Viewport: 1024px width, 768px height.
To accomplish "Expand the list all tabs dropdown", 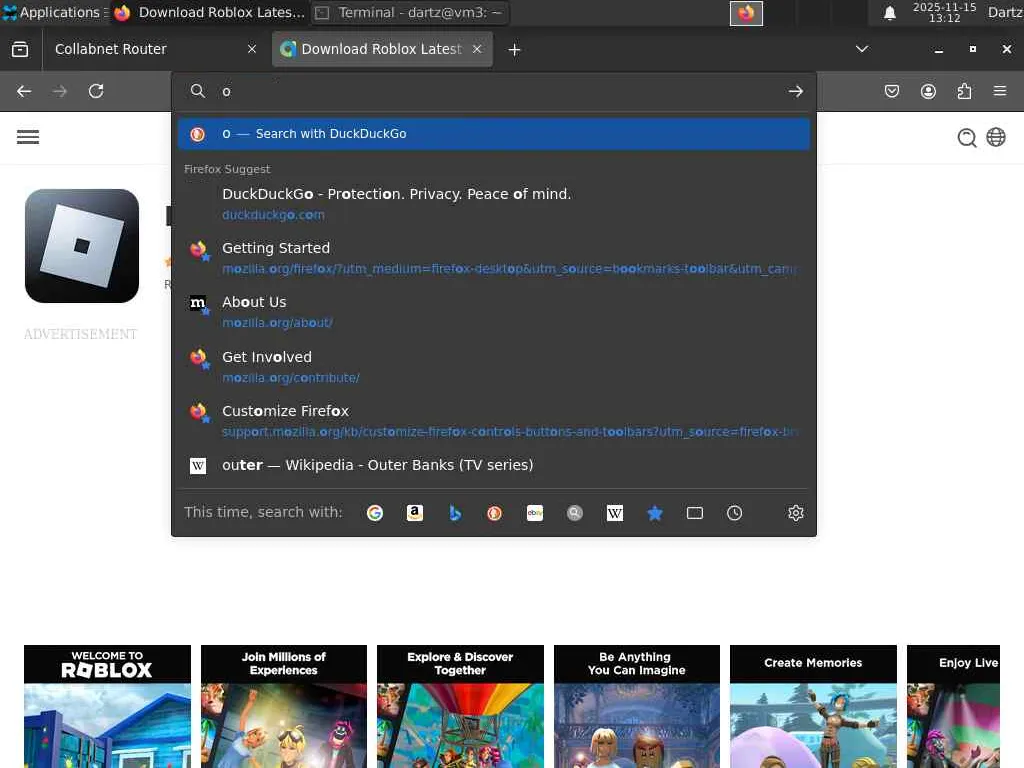I will pyautogui.click(x=862, y=49).
